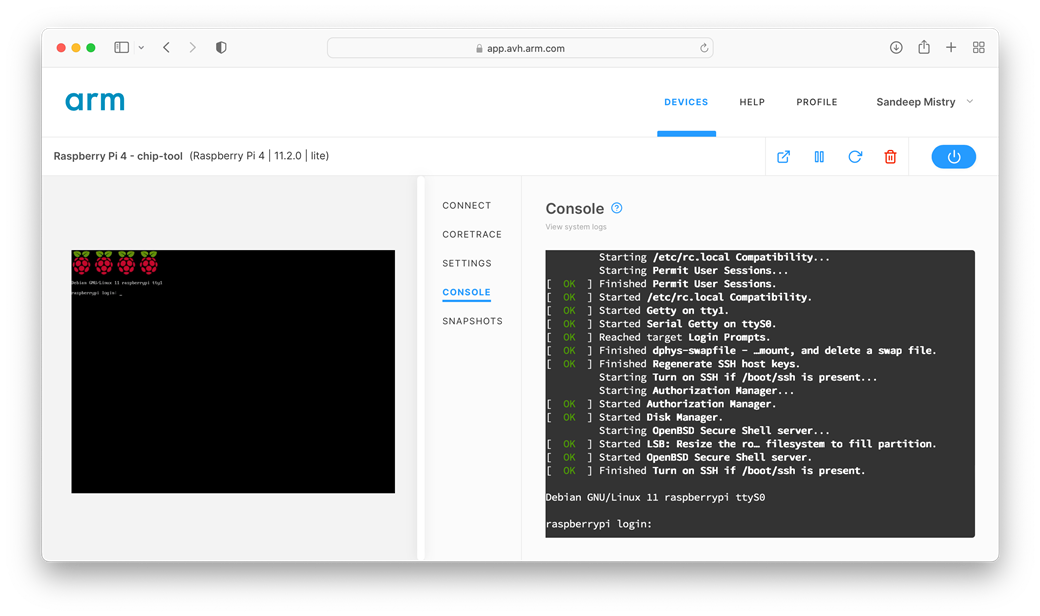Screen dimensions: 1040x616
Task: Click the arm logo
Action: click(95, 101)
